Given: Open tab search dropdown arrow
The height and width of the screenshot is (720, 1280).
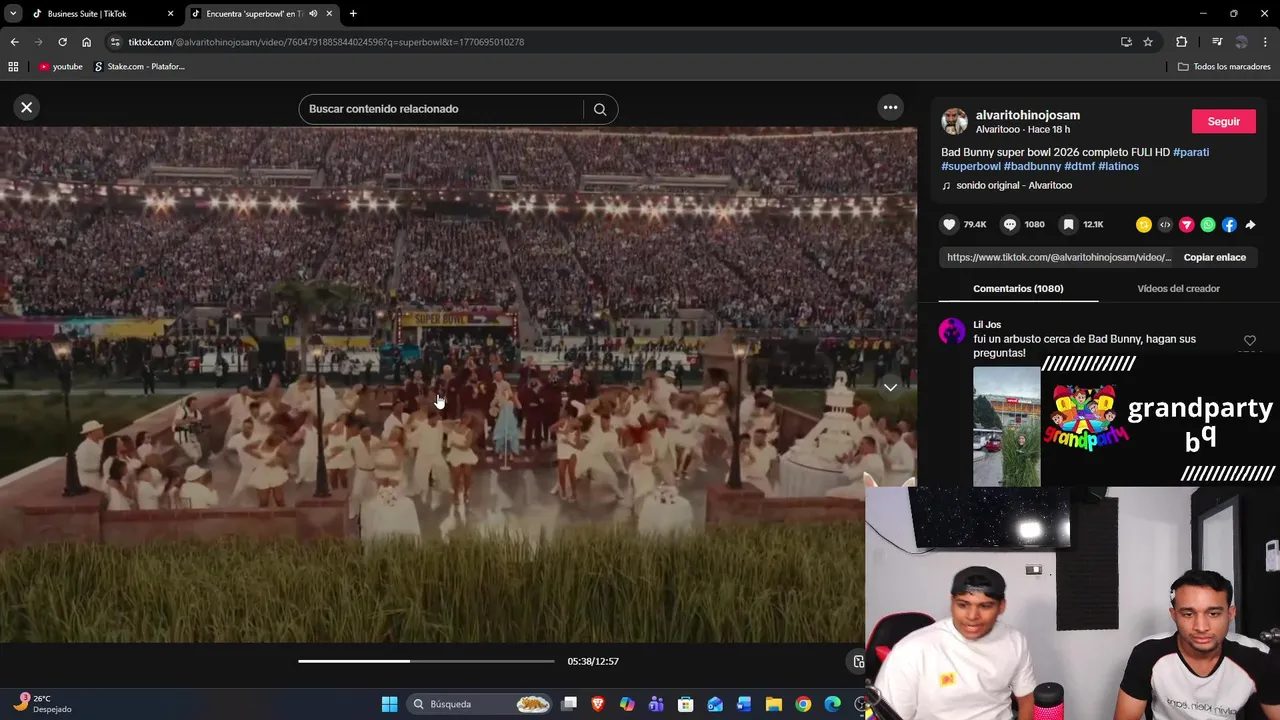Looking at the screenshot, I should point(13,14).
